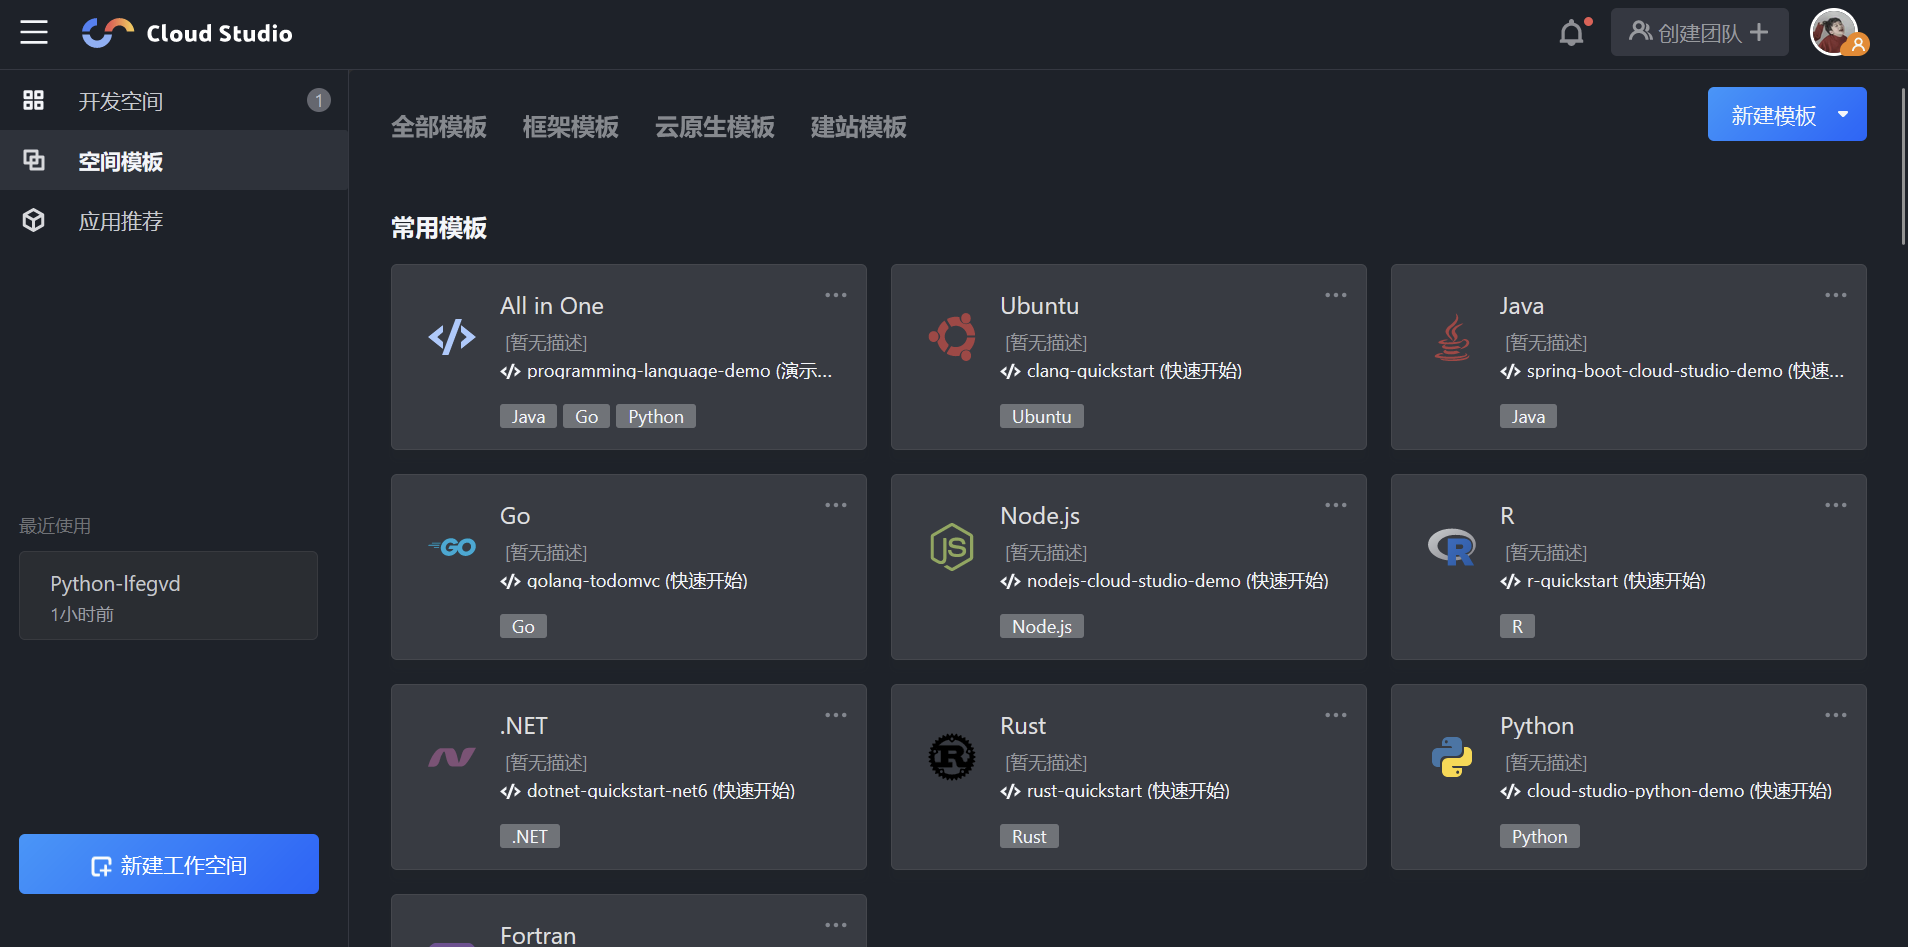The height and width of the screenshot is (947, 1908).
Task: Click the Cloud Studio logo
Action: point(187,33)
